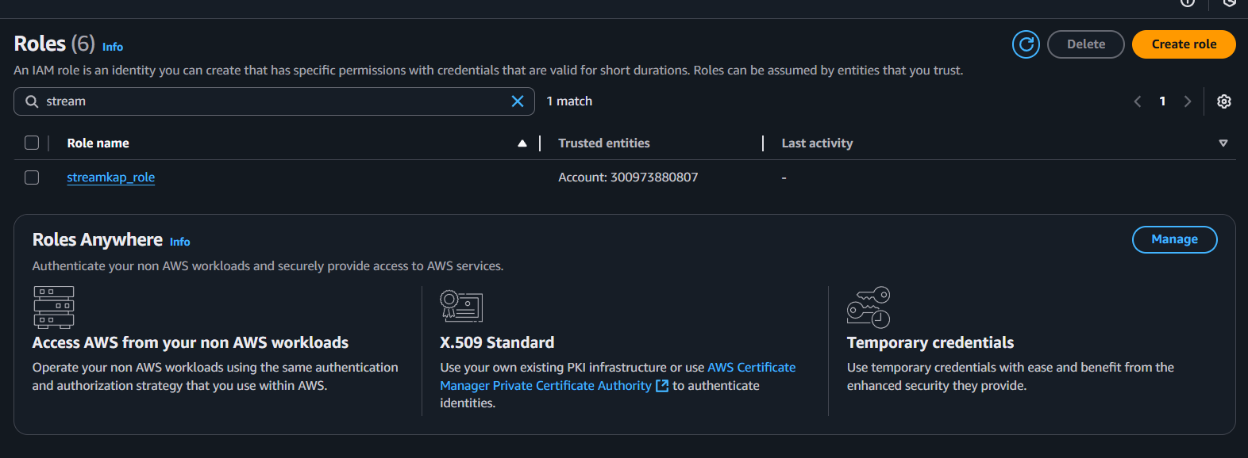Toggle the select-all roles checkbox
The width and height of the screenshot is (1248, 458).
[32, 143]
